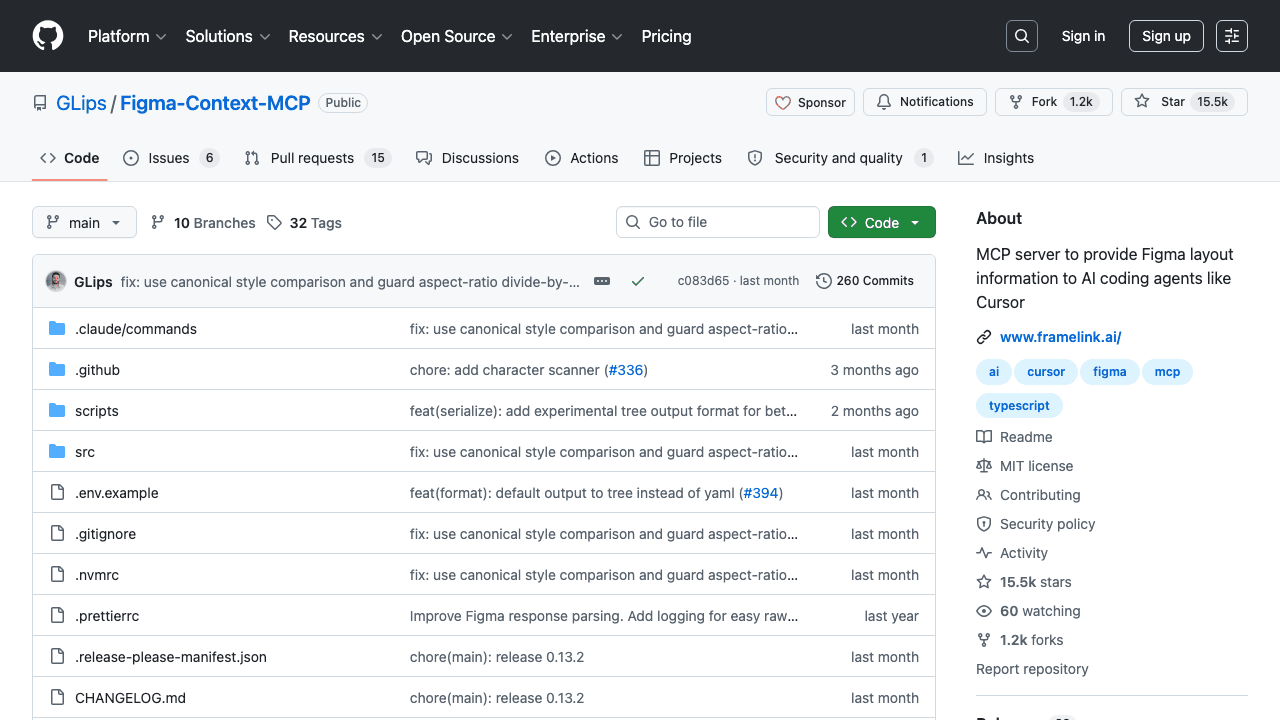1280x720 pixels.
Task: Expand the Enterprise menu
Action: coord(577,36)
